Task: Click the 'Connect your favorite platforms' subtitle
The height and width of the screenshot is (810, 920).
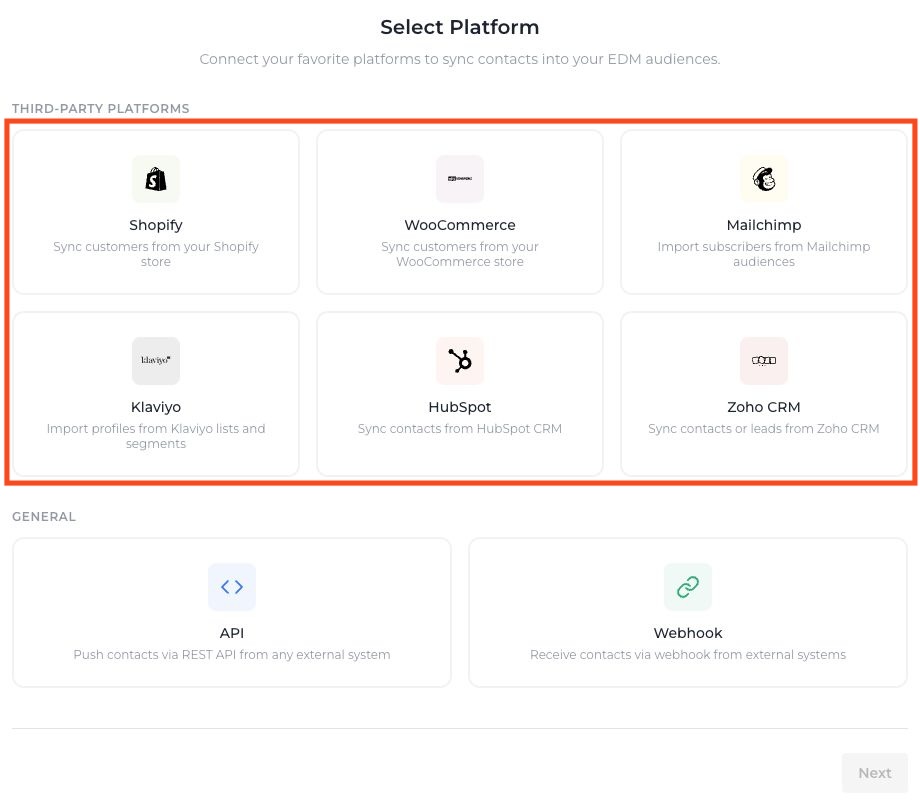Action: pyautogui.click(x=459, y=59)
